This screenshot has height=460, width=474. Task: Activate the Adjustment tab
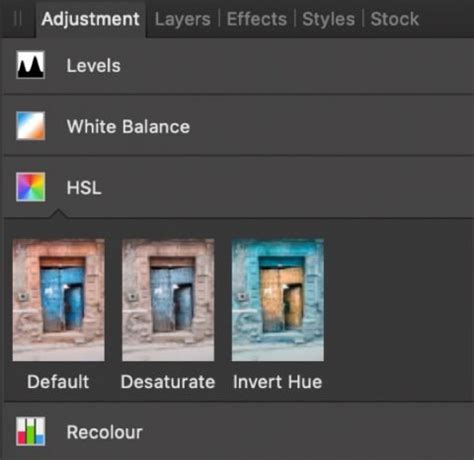[91, 19]
